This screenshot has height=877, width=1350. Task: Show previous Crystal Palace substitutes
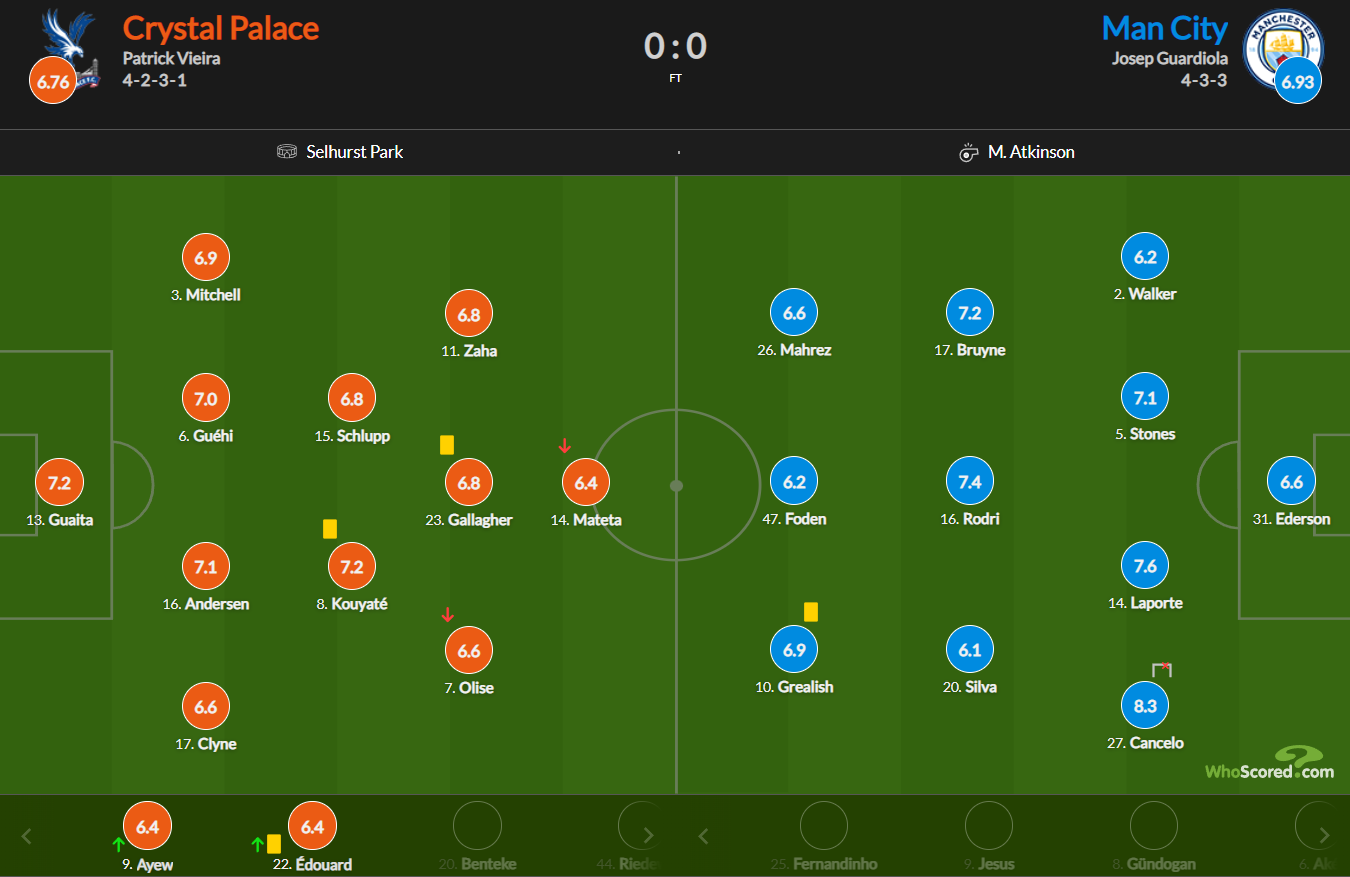pos(27,836)
